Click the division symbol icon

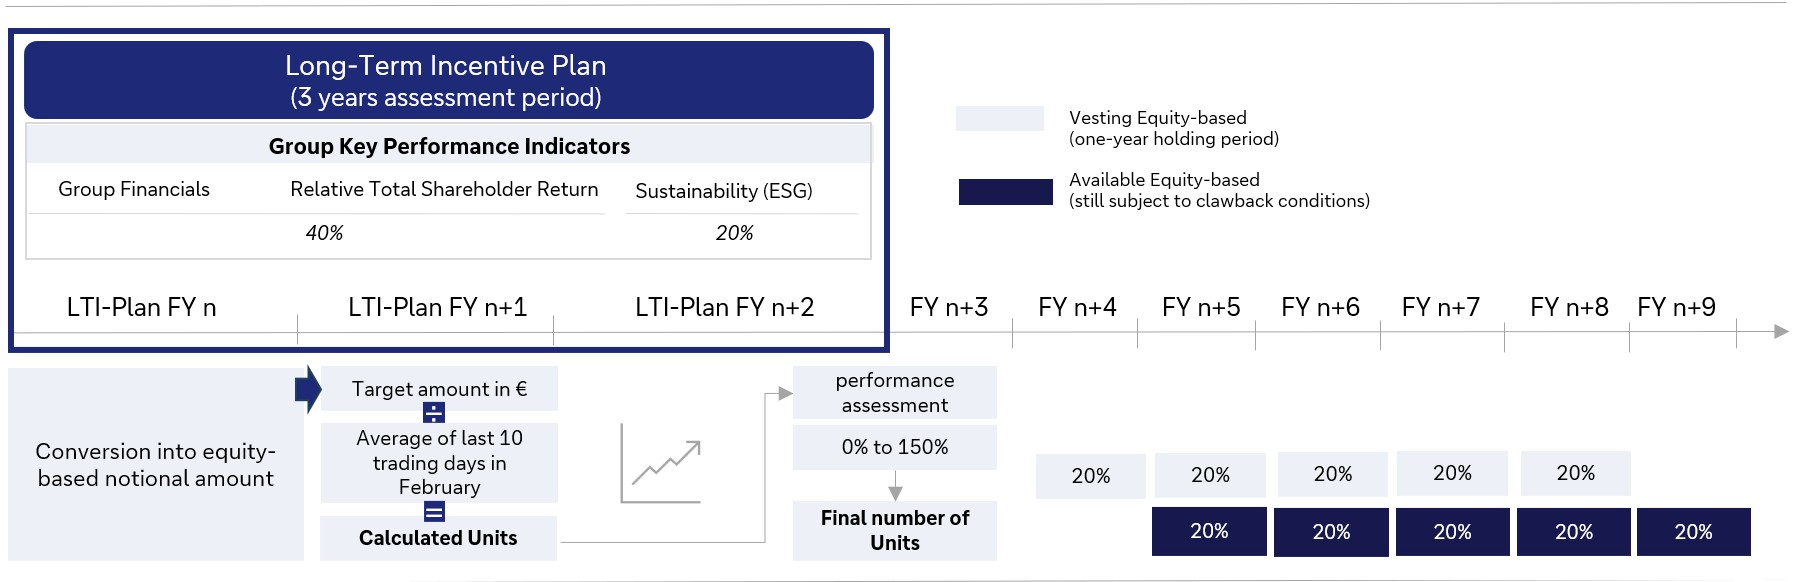(x=434, y=413)
